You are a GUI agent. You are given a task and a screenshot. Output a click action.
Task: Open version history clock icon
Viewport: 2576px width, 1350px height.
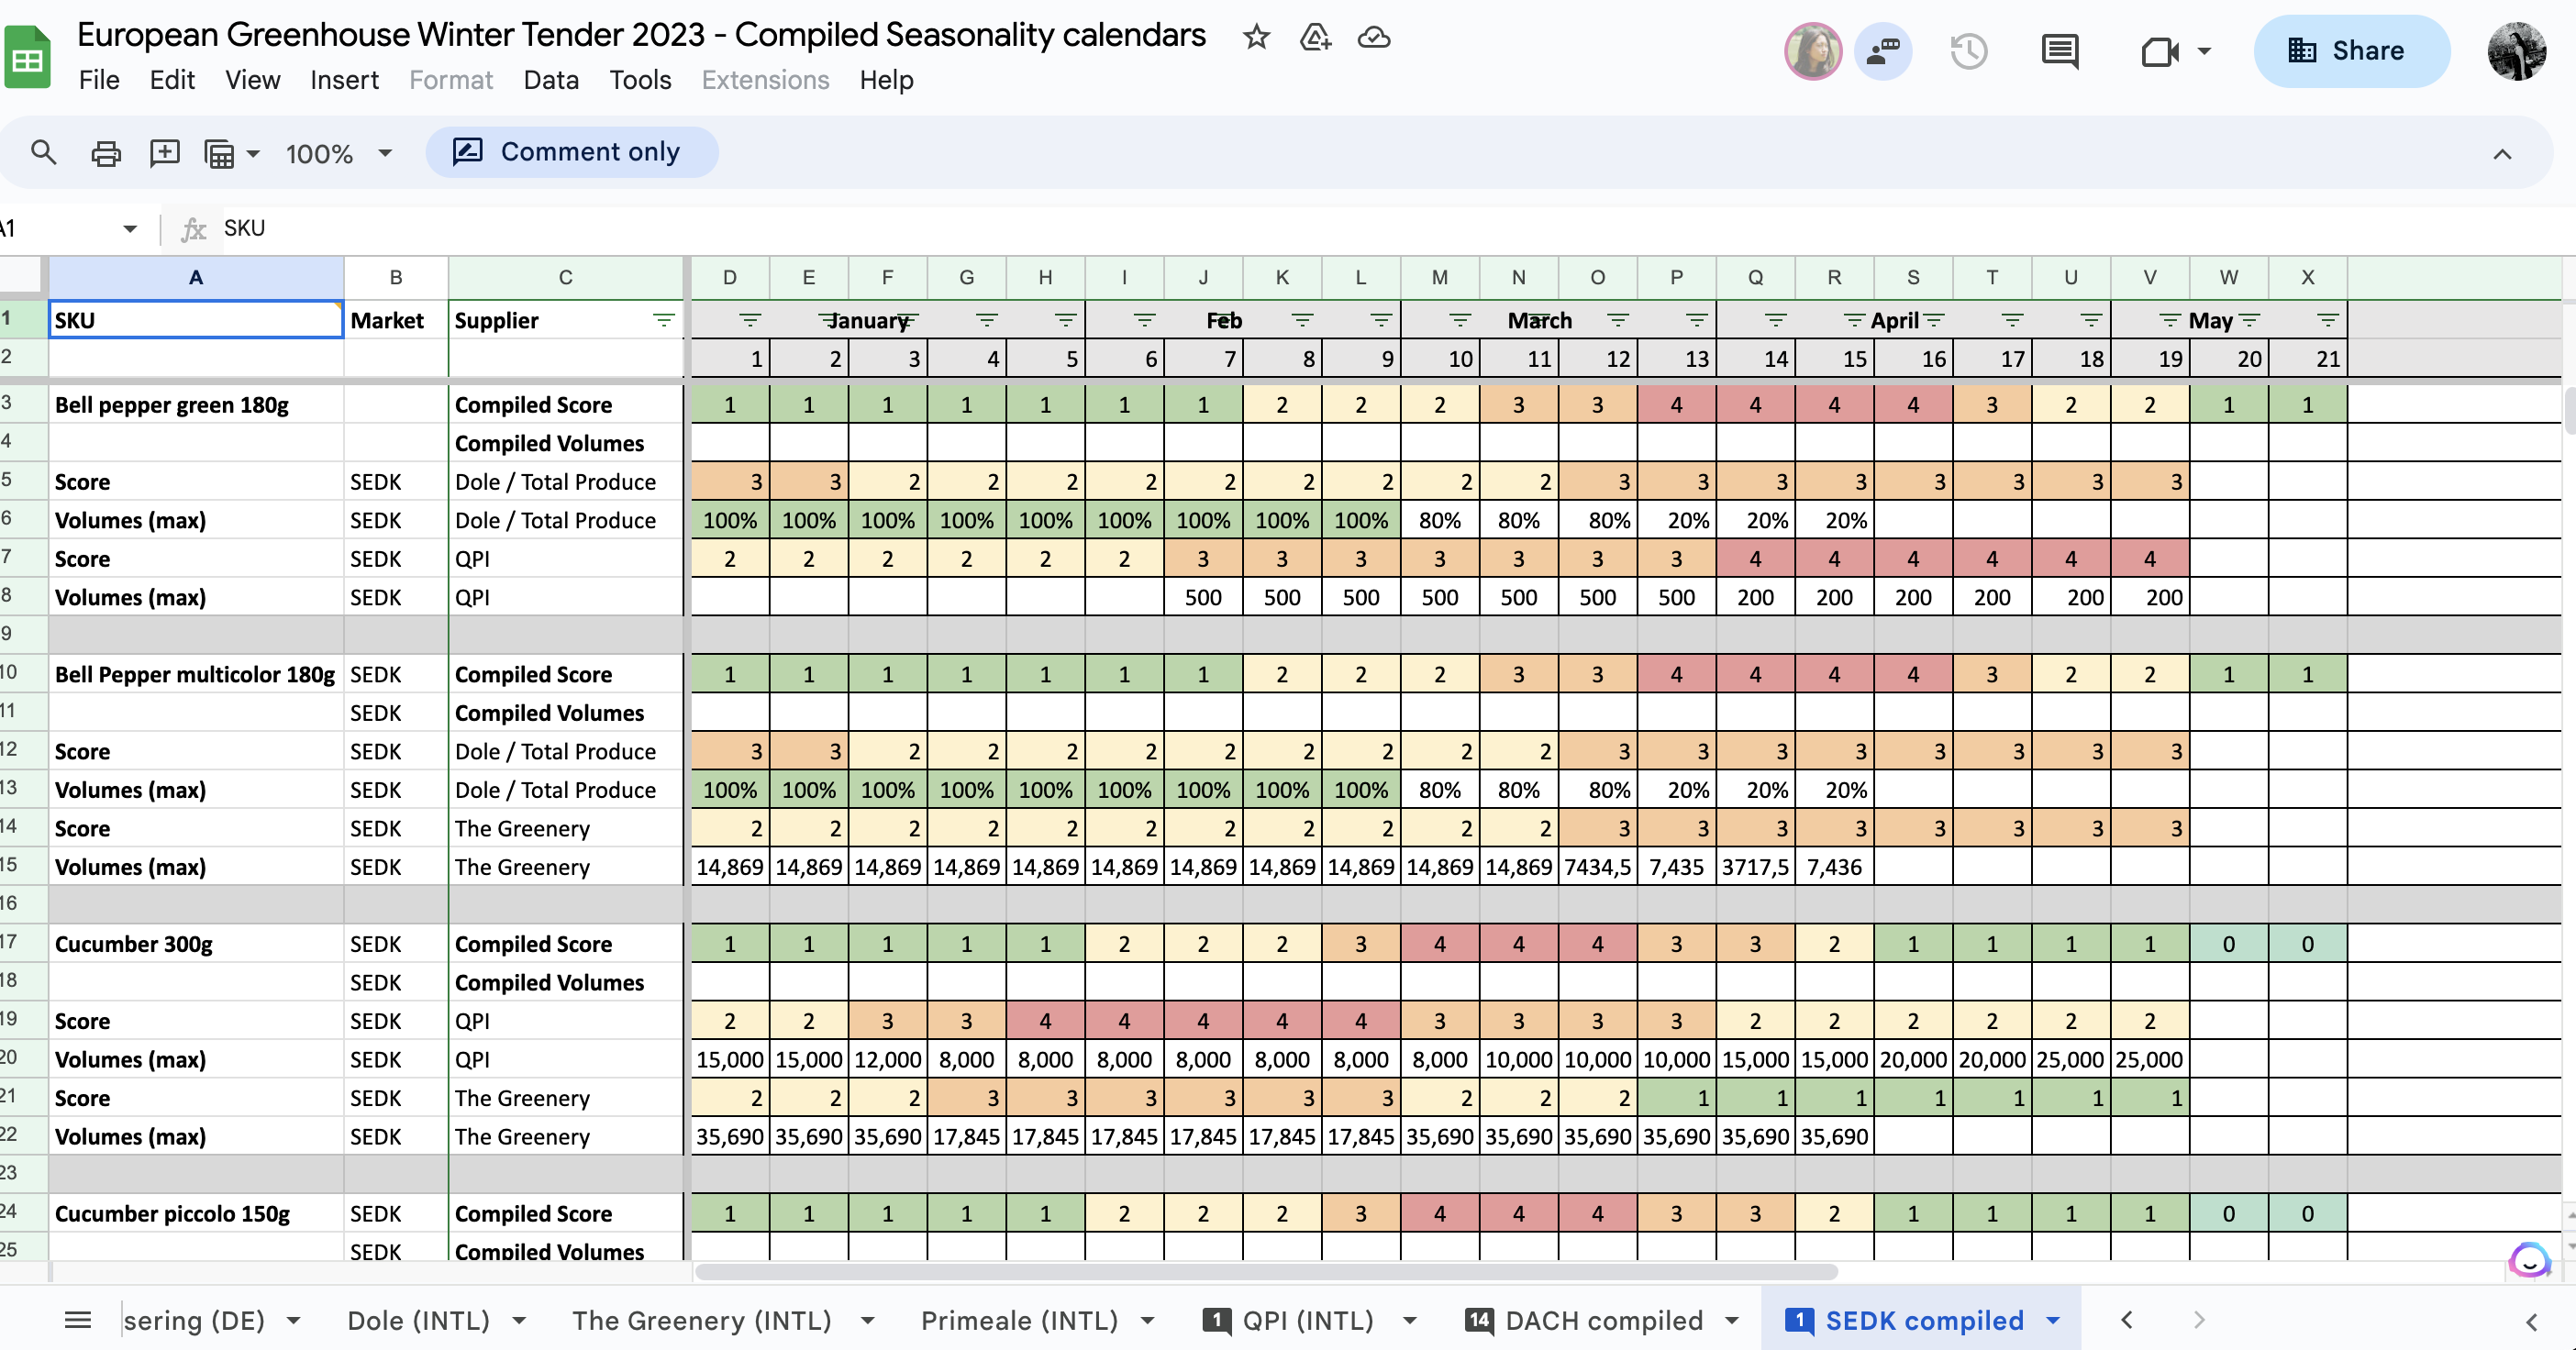coord(1968,51)
